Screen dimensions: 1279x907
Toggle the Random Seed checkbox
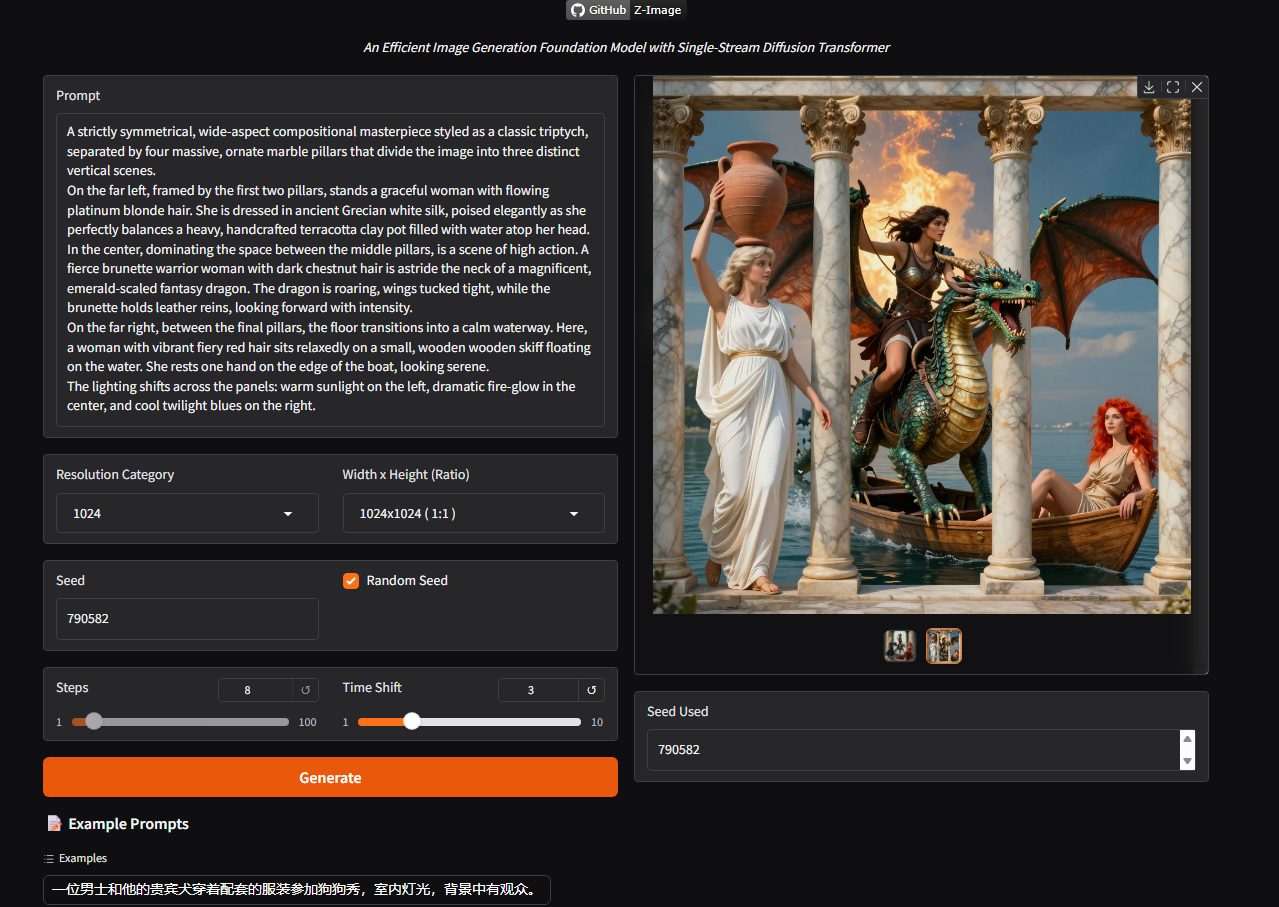pos(351,581)
